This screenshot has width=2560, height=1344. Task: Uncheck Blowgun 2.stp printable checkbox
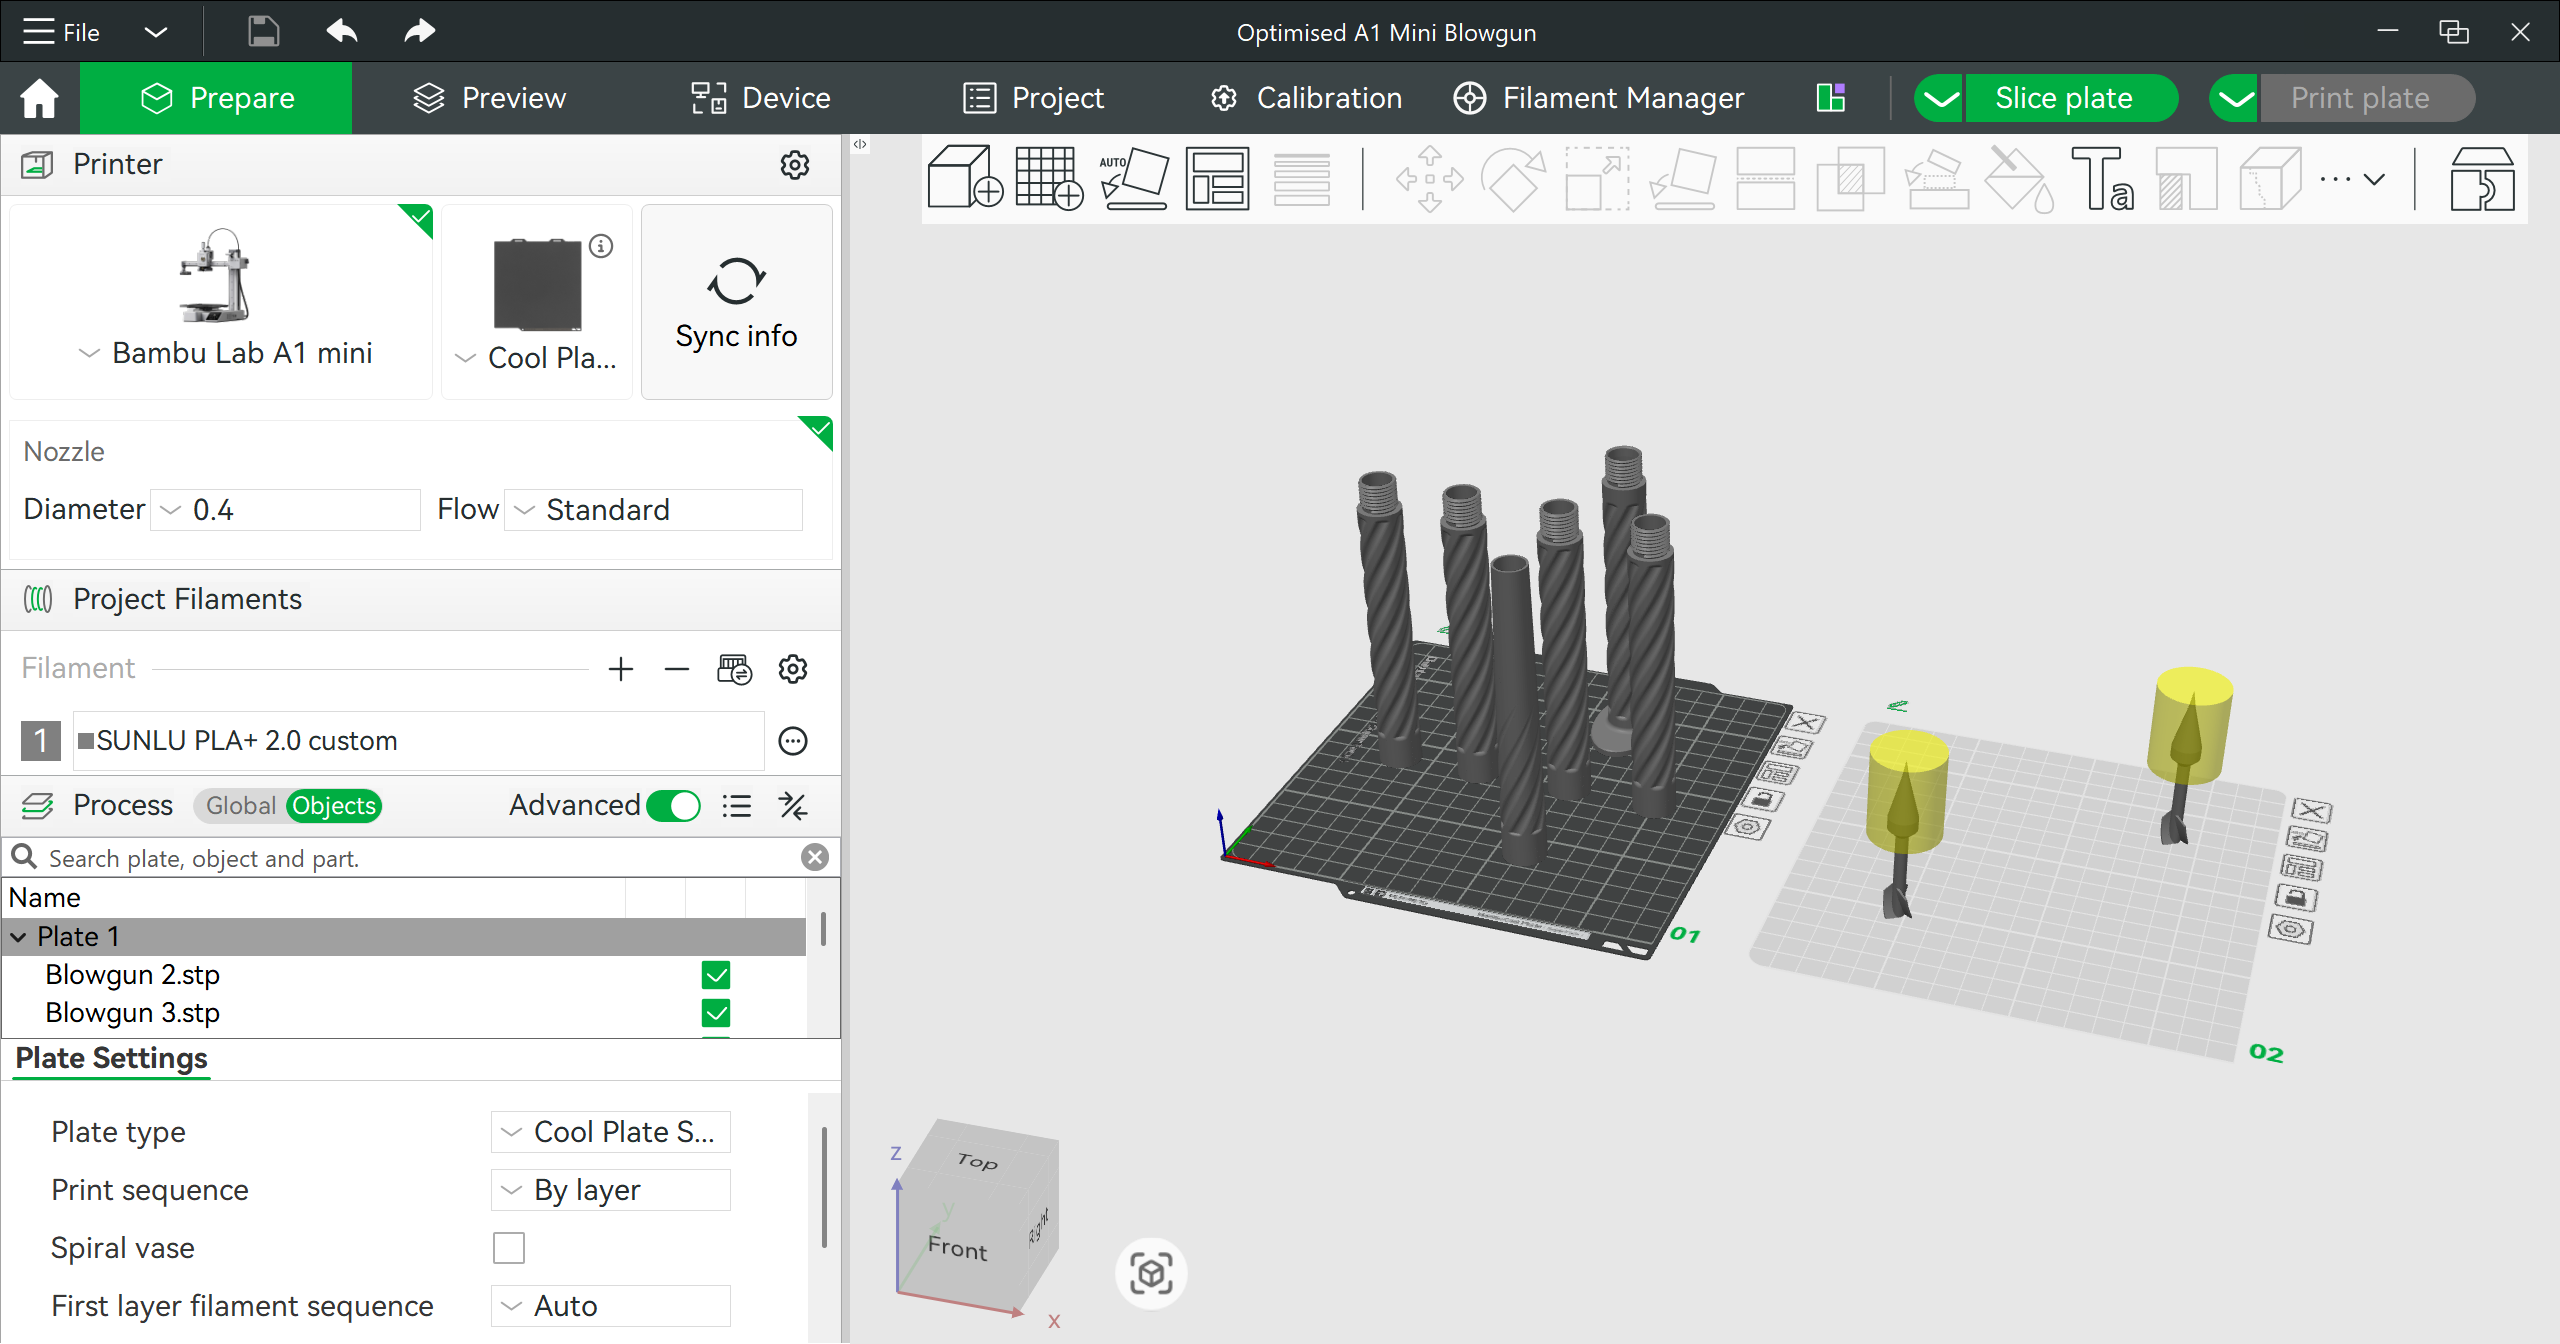click(716, 975)
